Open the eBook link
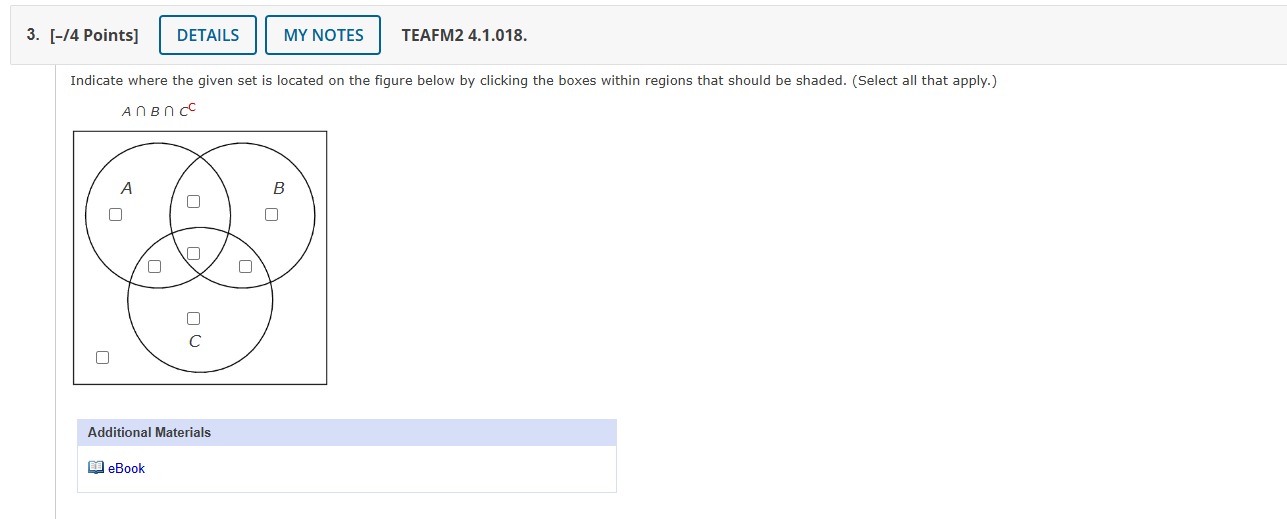 126,468
